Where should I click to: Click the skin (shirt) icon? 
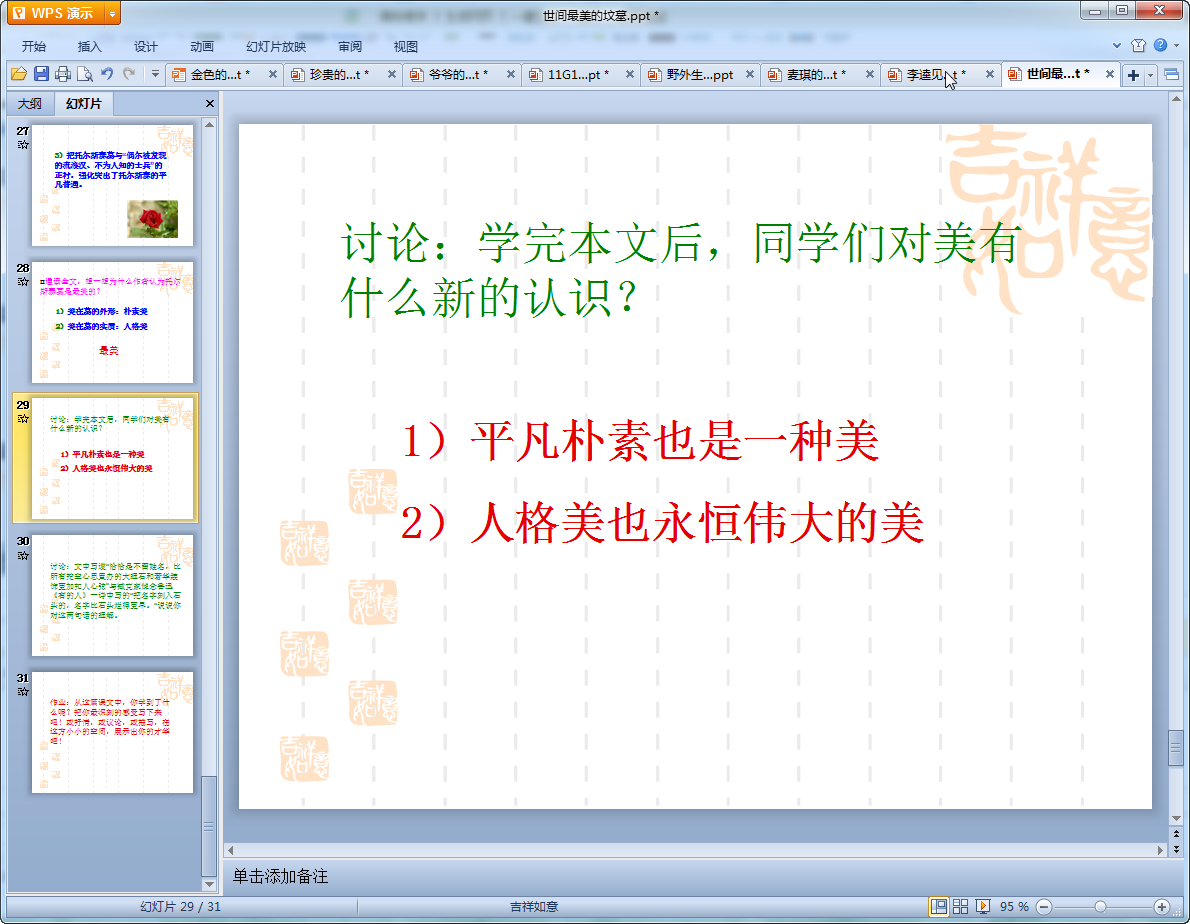(x=1138, y=46)
